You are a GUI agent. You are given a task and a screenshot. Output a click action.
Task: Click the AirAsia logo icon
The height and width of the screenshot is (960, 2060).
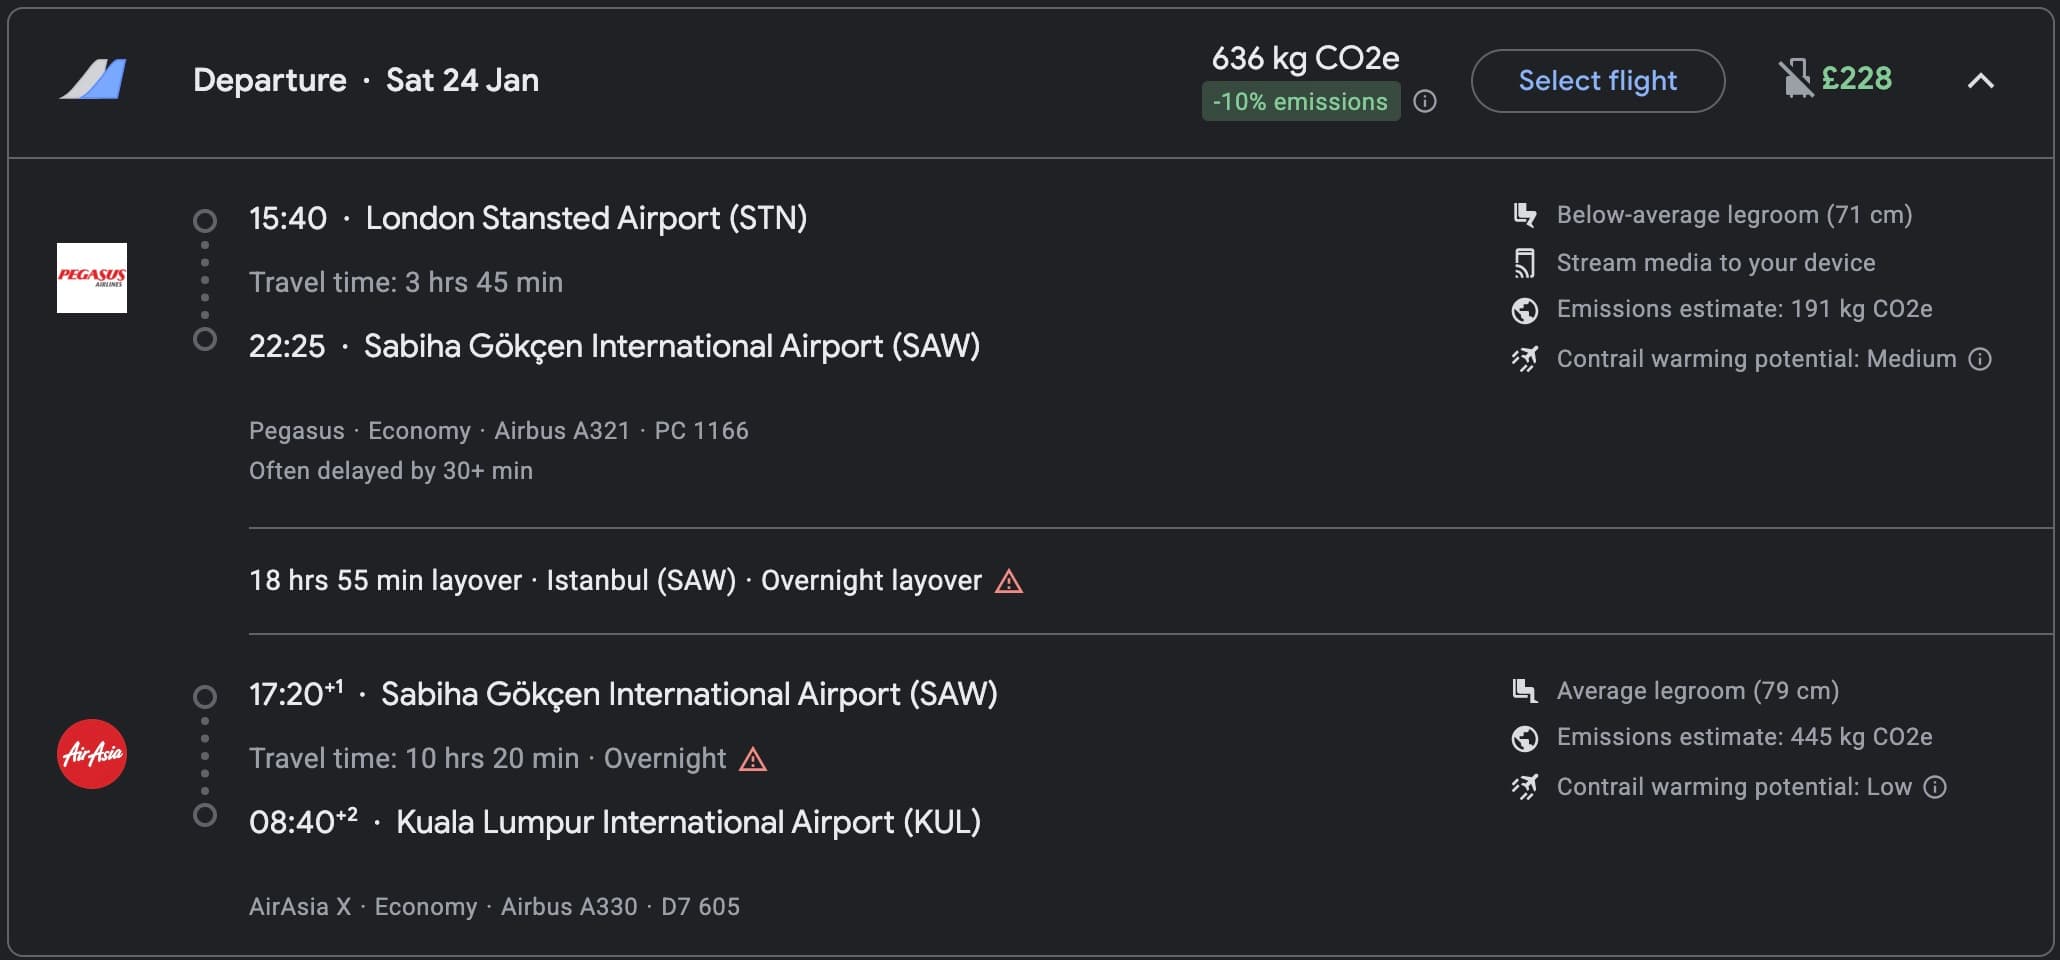(x=92, y=755)
